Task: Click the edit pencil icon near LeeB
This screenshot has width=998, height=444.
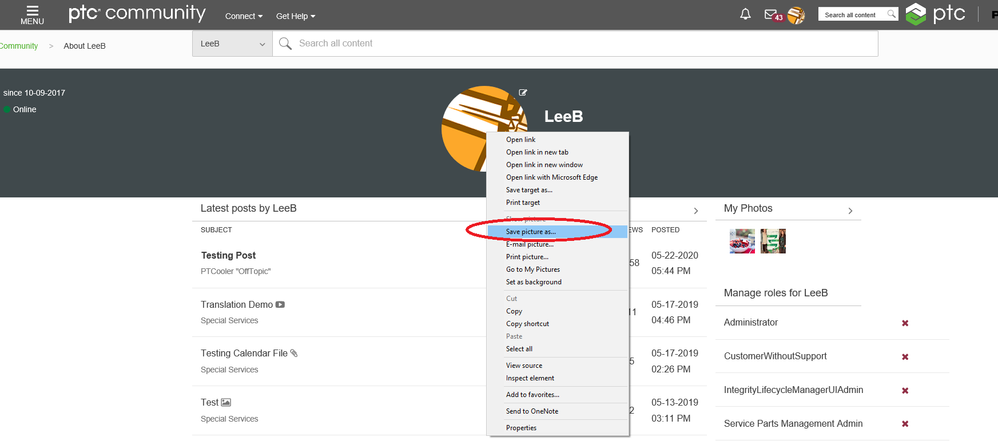Action: (x=523, y=93)
